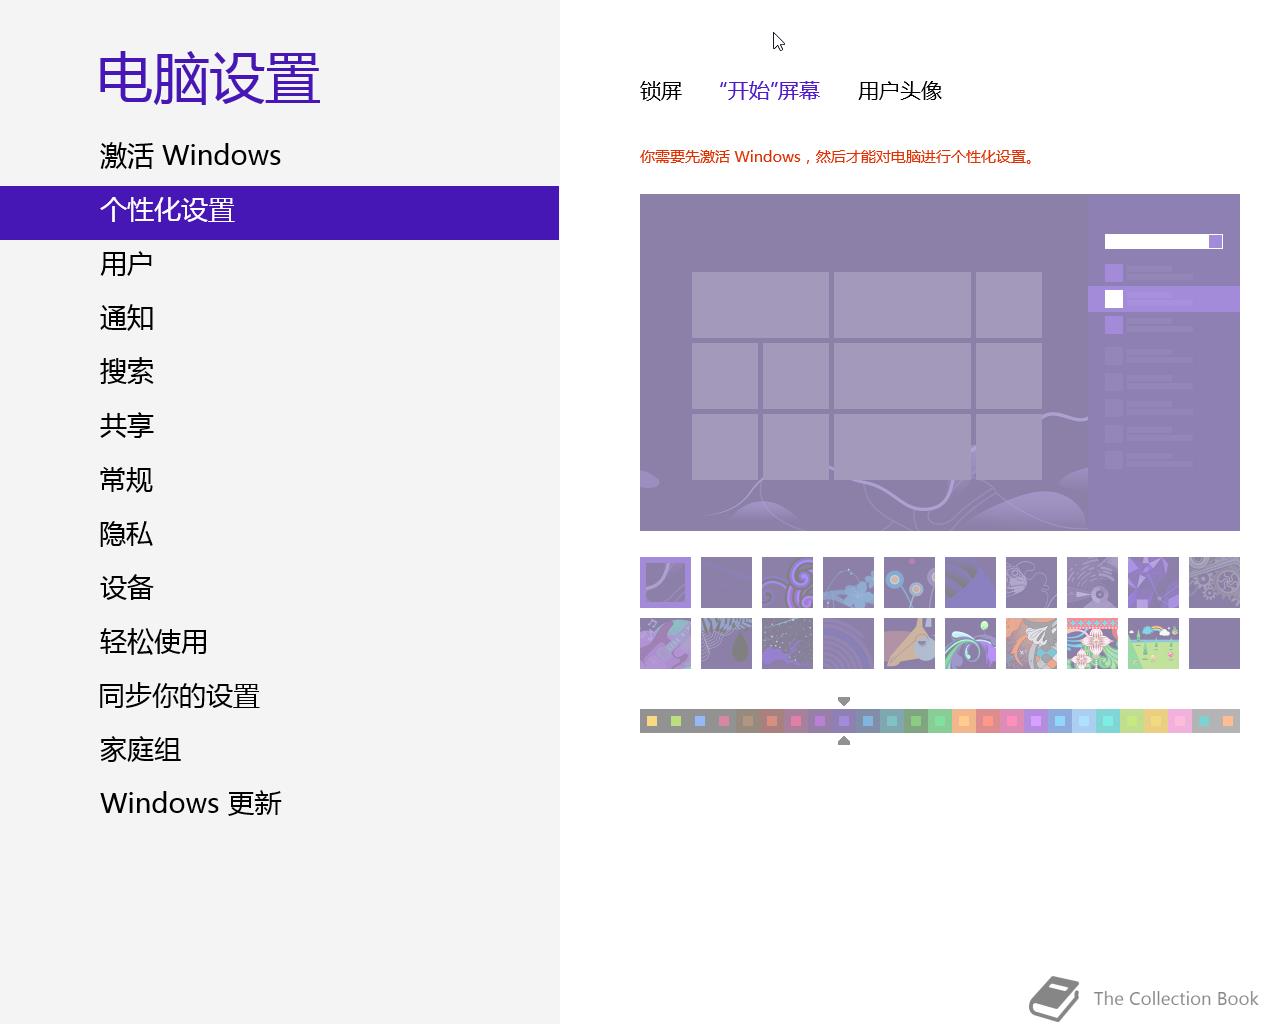This screenshot has width=1280, height=1024.
Task: Select the rainbow meadow landscape background thumbnail
Action: (1153, 643)
